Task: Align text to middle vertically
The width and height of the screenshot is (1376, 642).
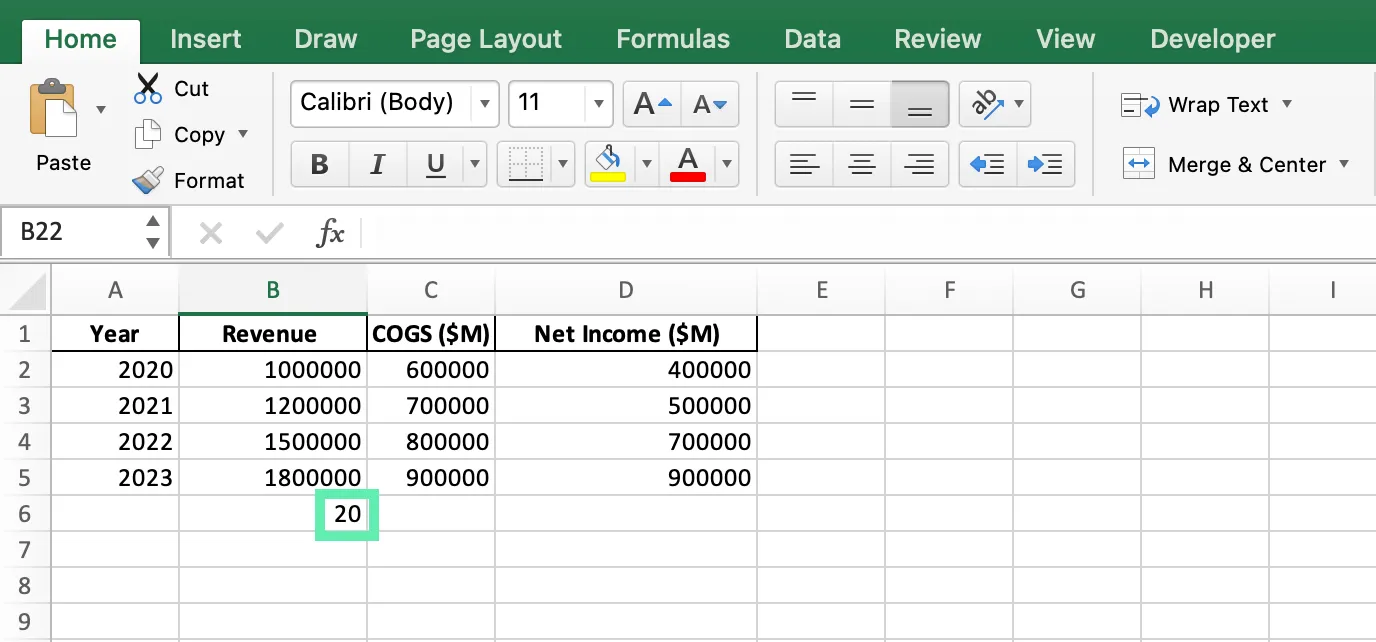Action: click(x=862, y=104)
